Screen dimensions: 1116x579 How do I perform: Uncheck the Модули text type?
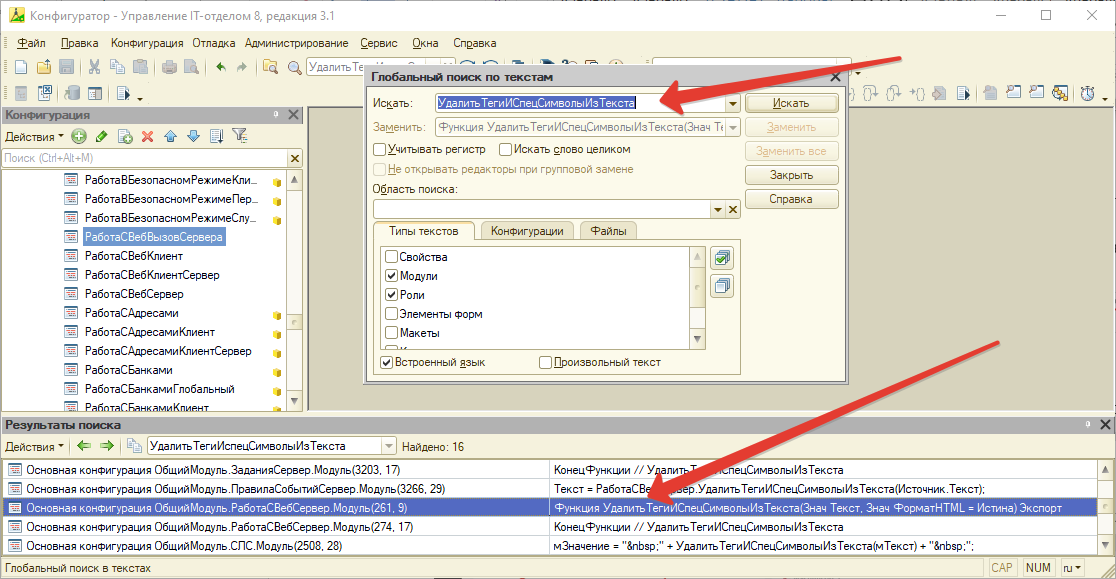point(392,276)
